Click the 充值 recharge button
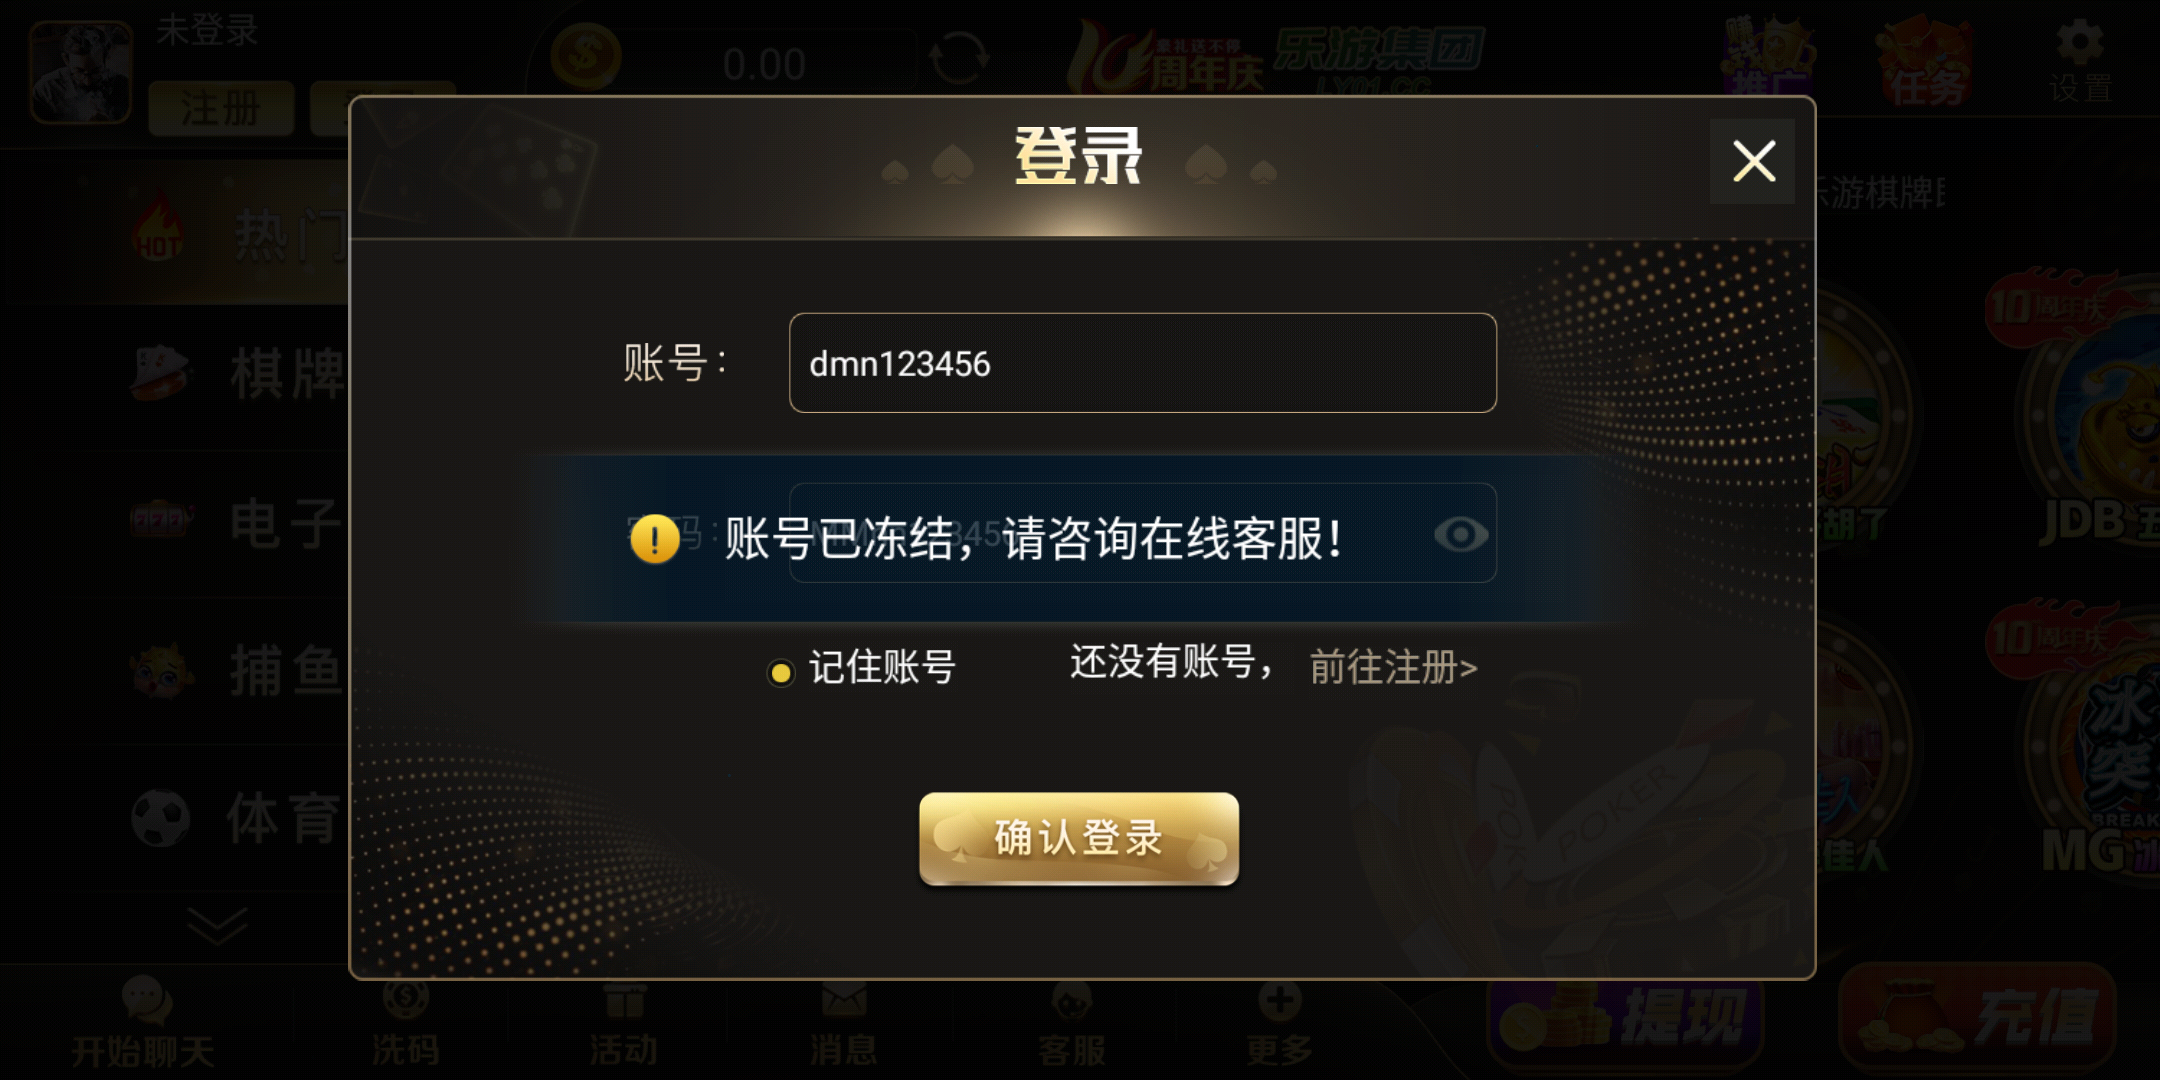 (x=1978, y=1018)
